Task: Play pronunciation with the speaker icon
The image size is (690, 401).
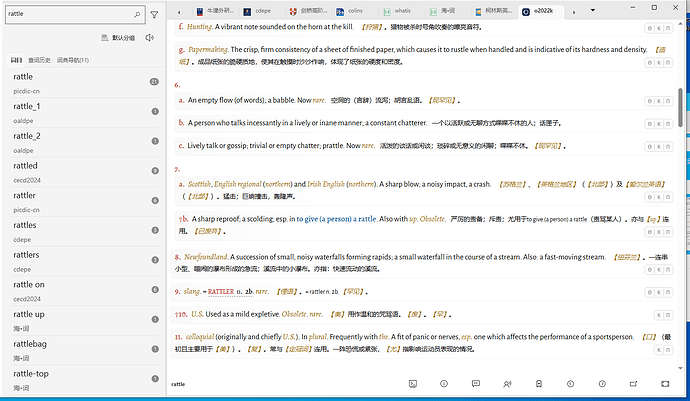Action: [150, 38]
